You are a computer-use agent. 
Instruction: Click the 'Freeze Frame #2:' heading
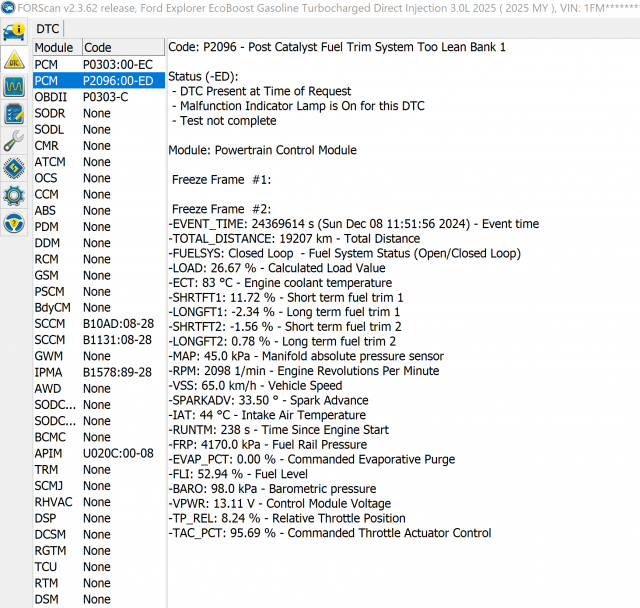[x=221, y=209]
